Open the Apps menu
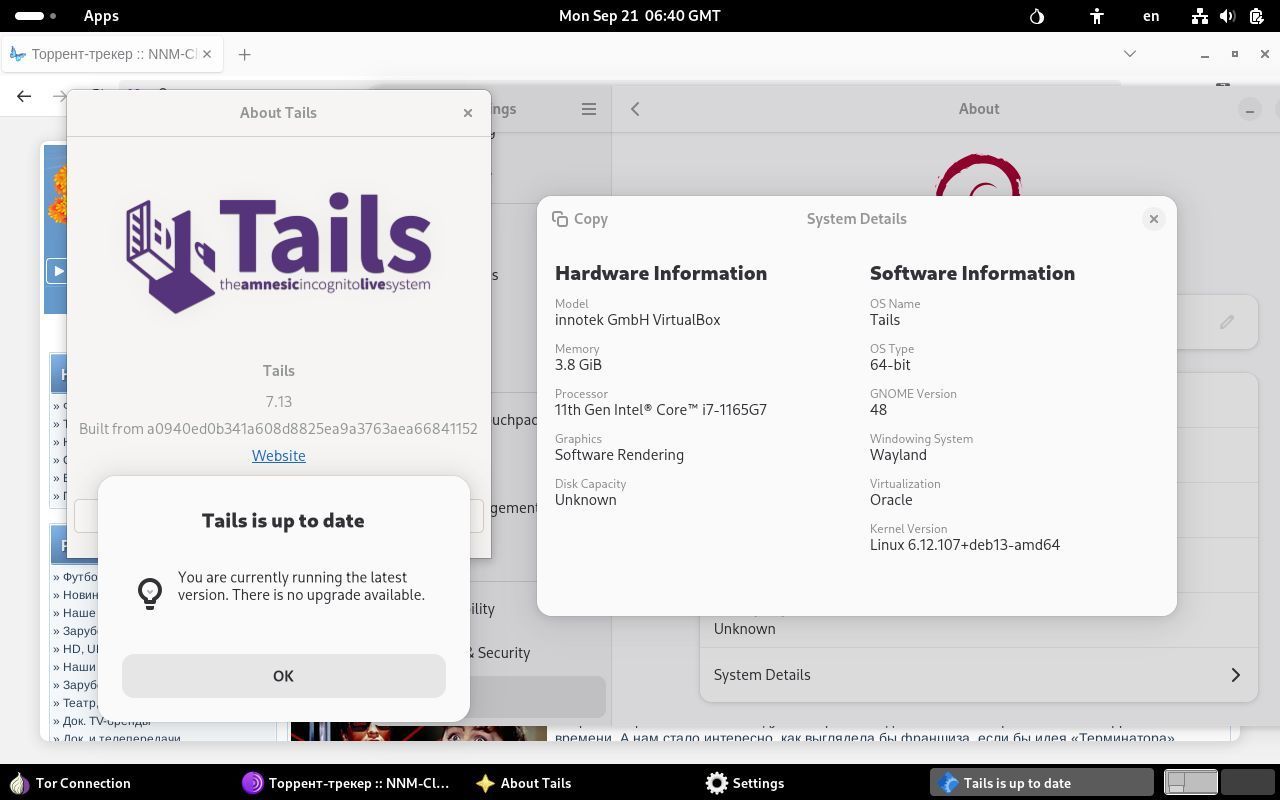1280x800 pixels. [x=101, y=16]
